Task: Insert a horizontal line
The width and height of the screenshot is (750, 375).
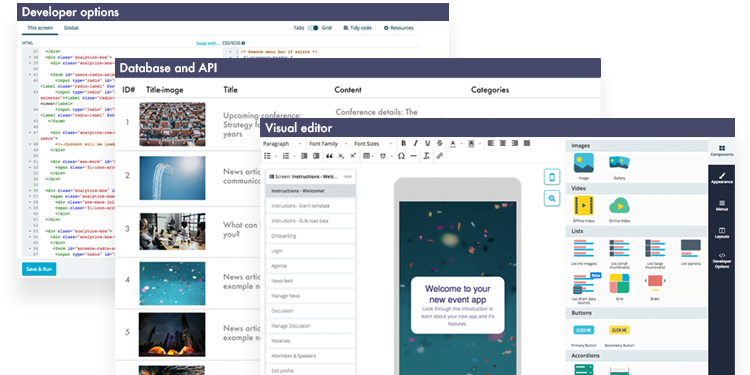Action: 413,156
